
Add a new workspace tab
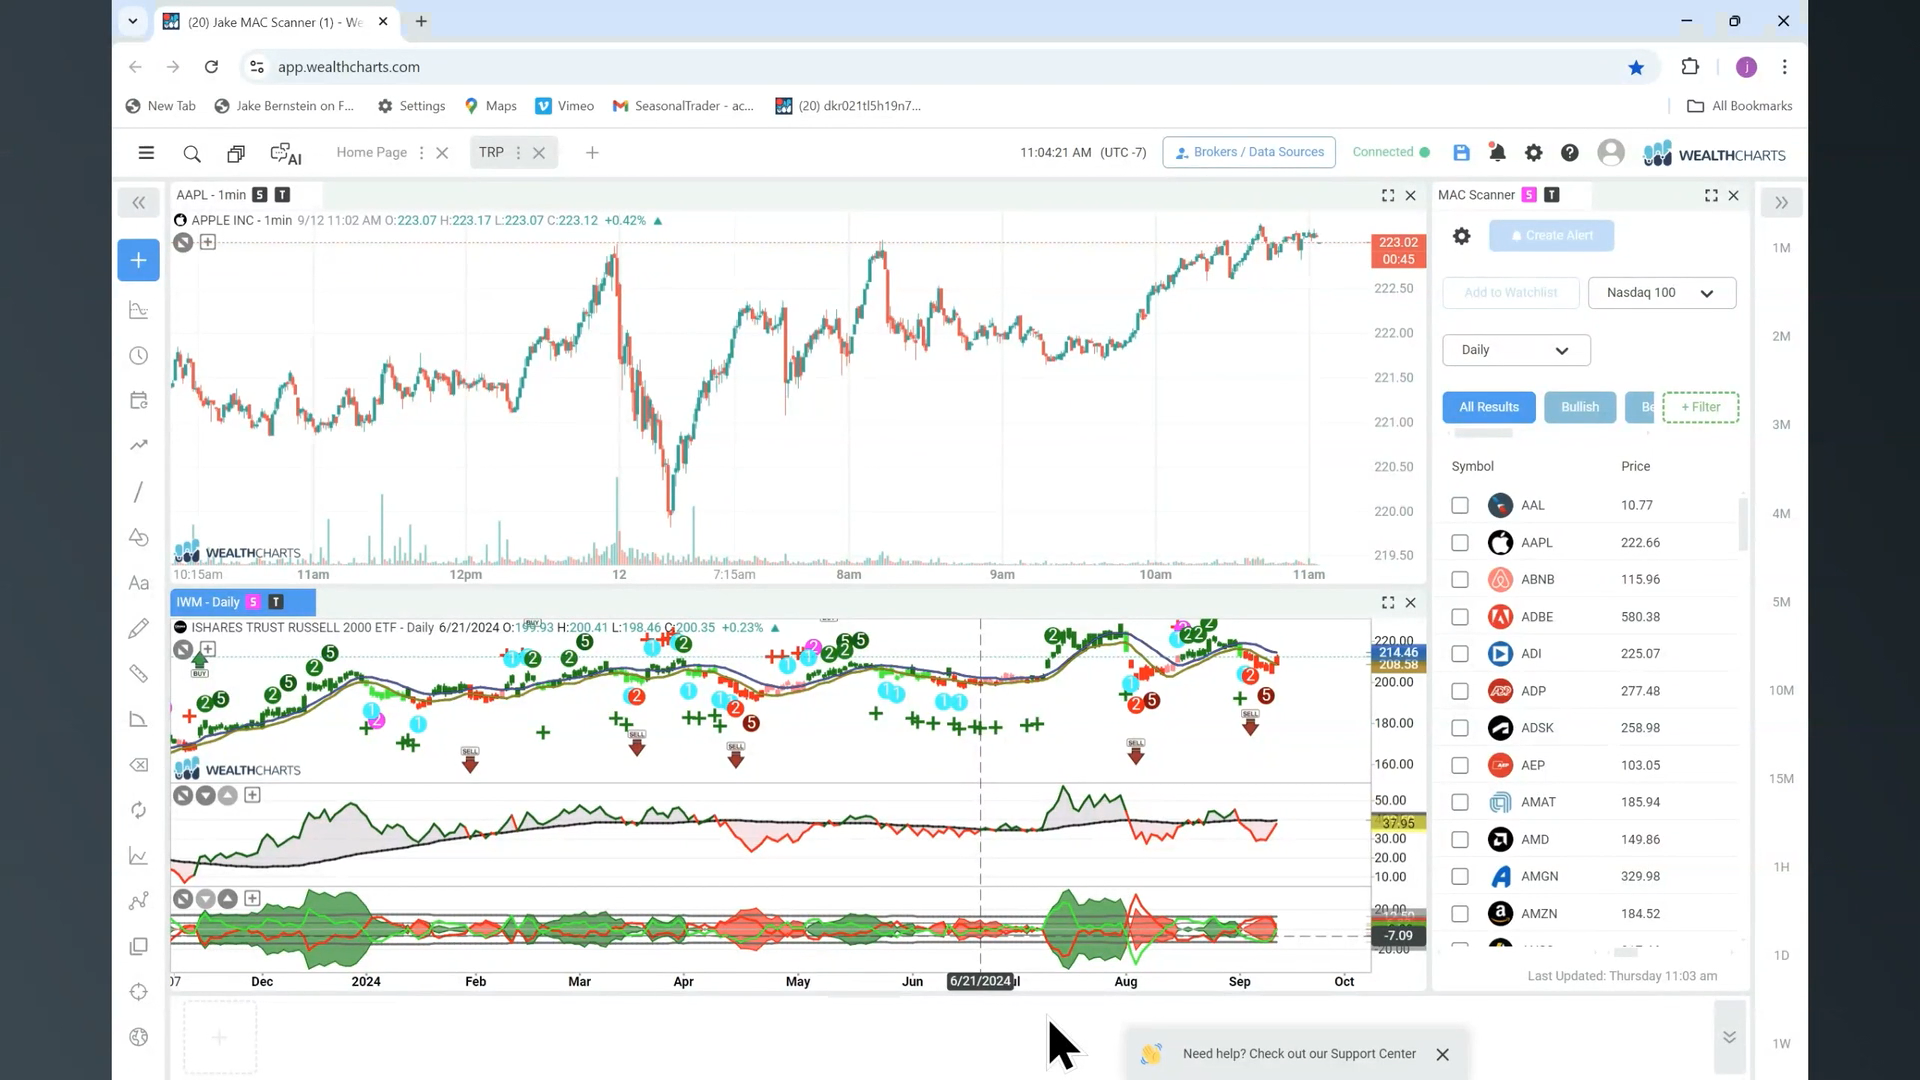592,153
